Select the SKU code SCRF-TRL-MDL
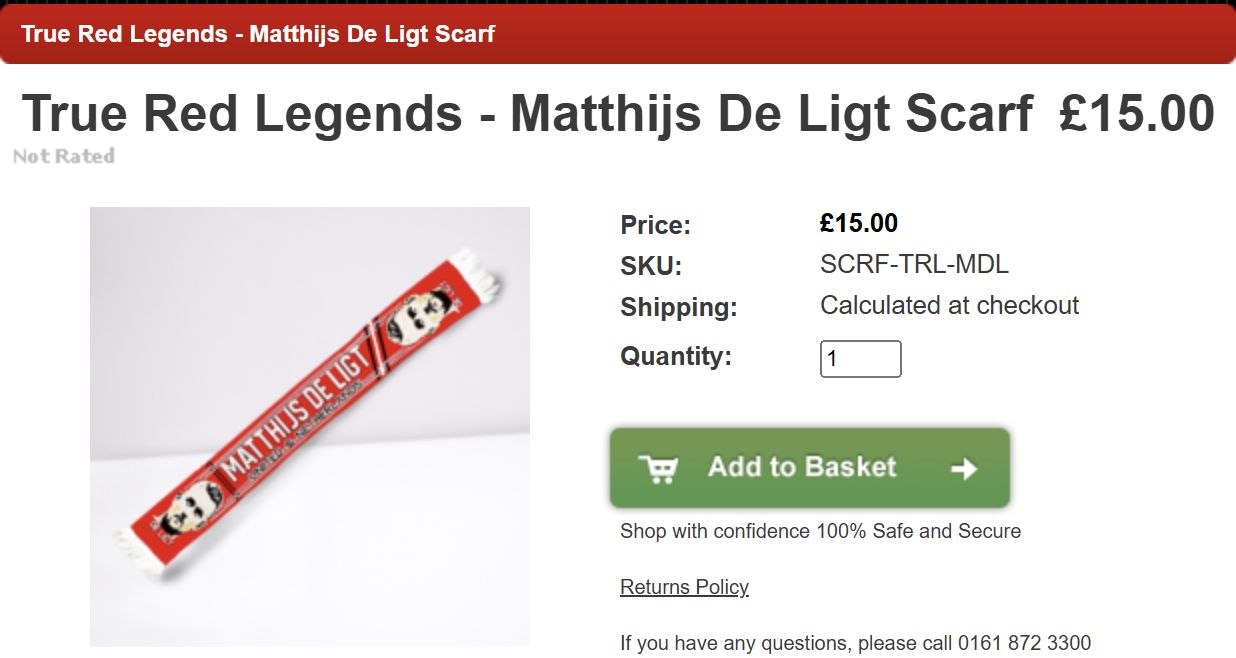 coord(914,264)
